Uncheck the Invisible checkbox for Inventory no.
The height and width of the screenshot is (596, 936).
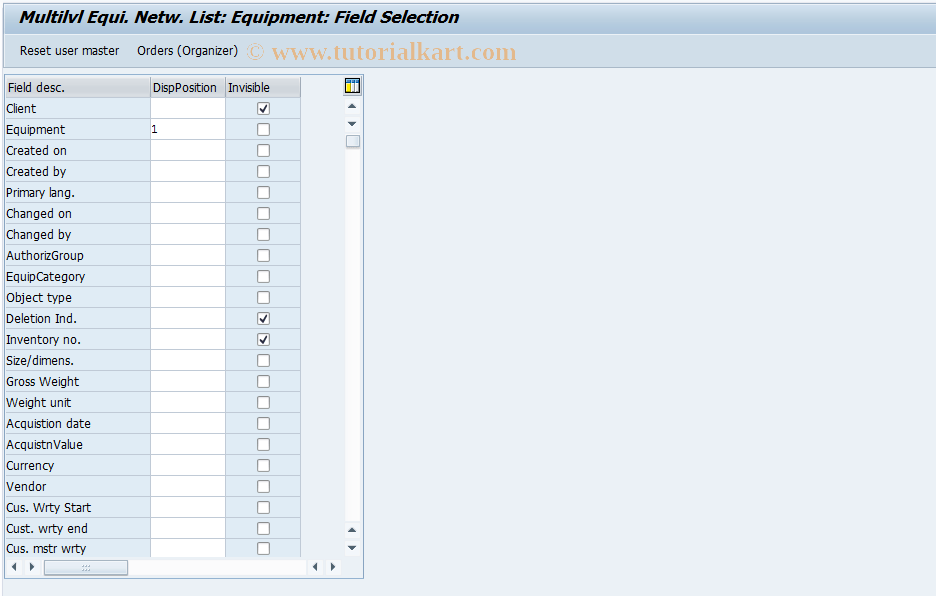tap(263, 339)
